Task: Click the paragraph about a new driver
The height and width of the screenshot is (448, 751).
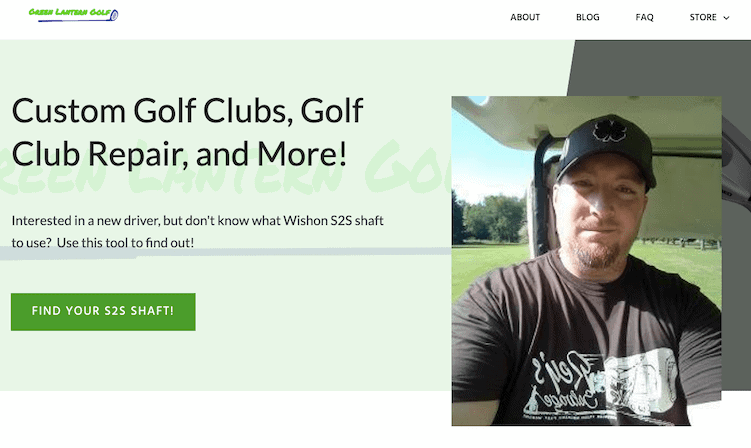Action: tap(197, 231)
